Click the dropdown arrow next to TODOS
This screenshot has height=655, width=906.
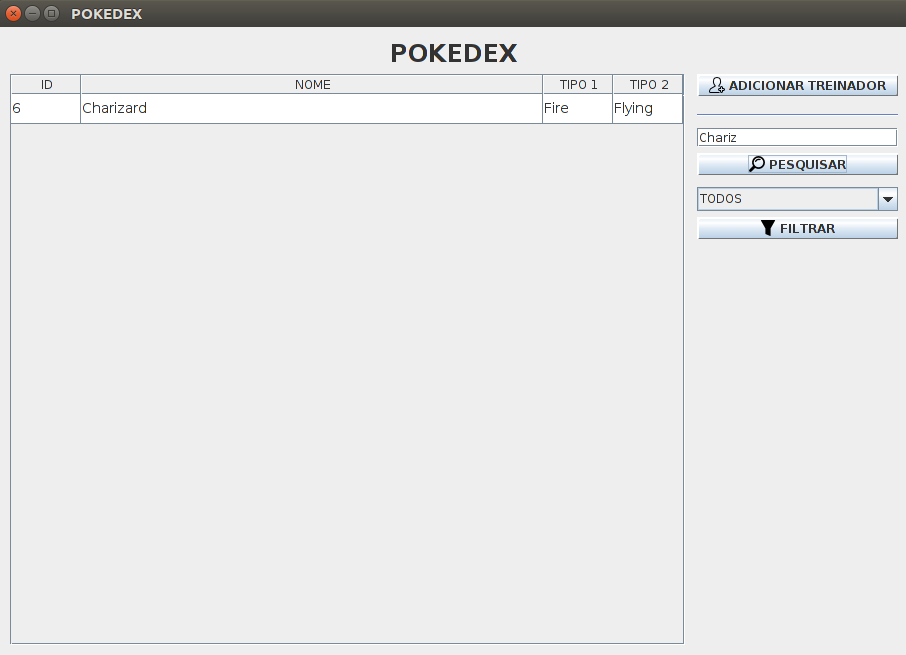click(x=887, y=199)
